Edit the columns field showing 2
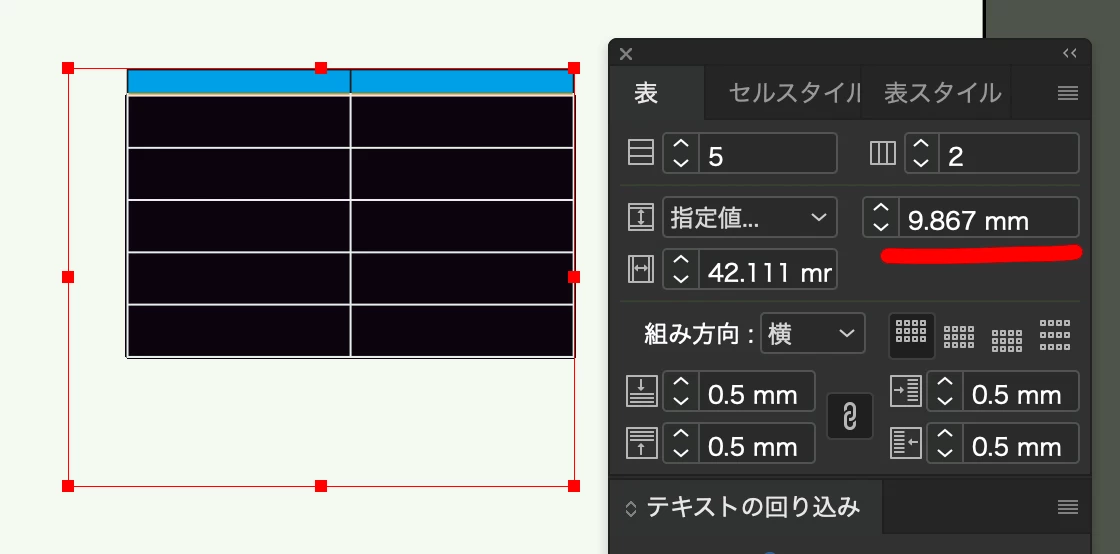 pos(1009,153)
